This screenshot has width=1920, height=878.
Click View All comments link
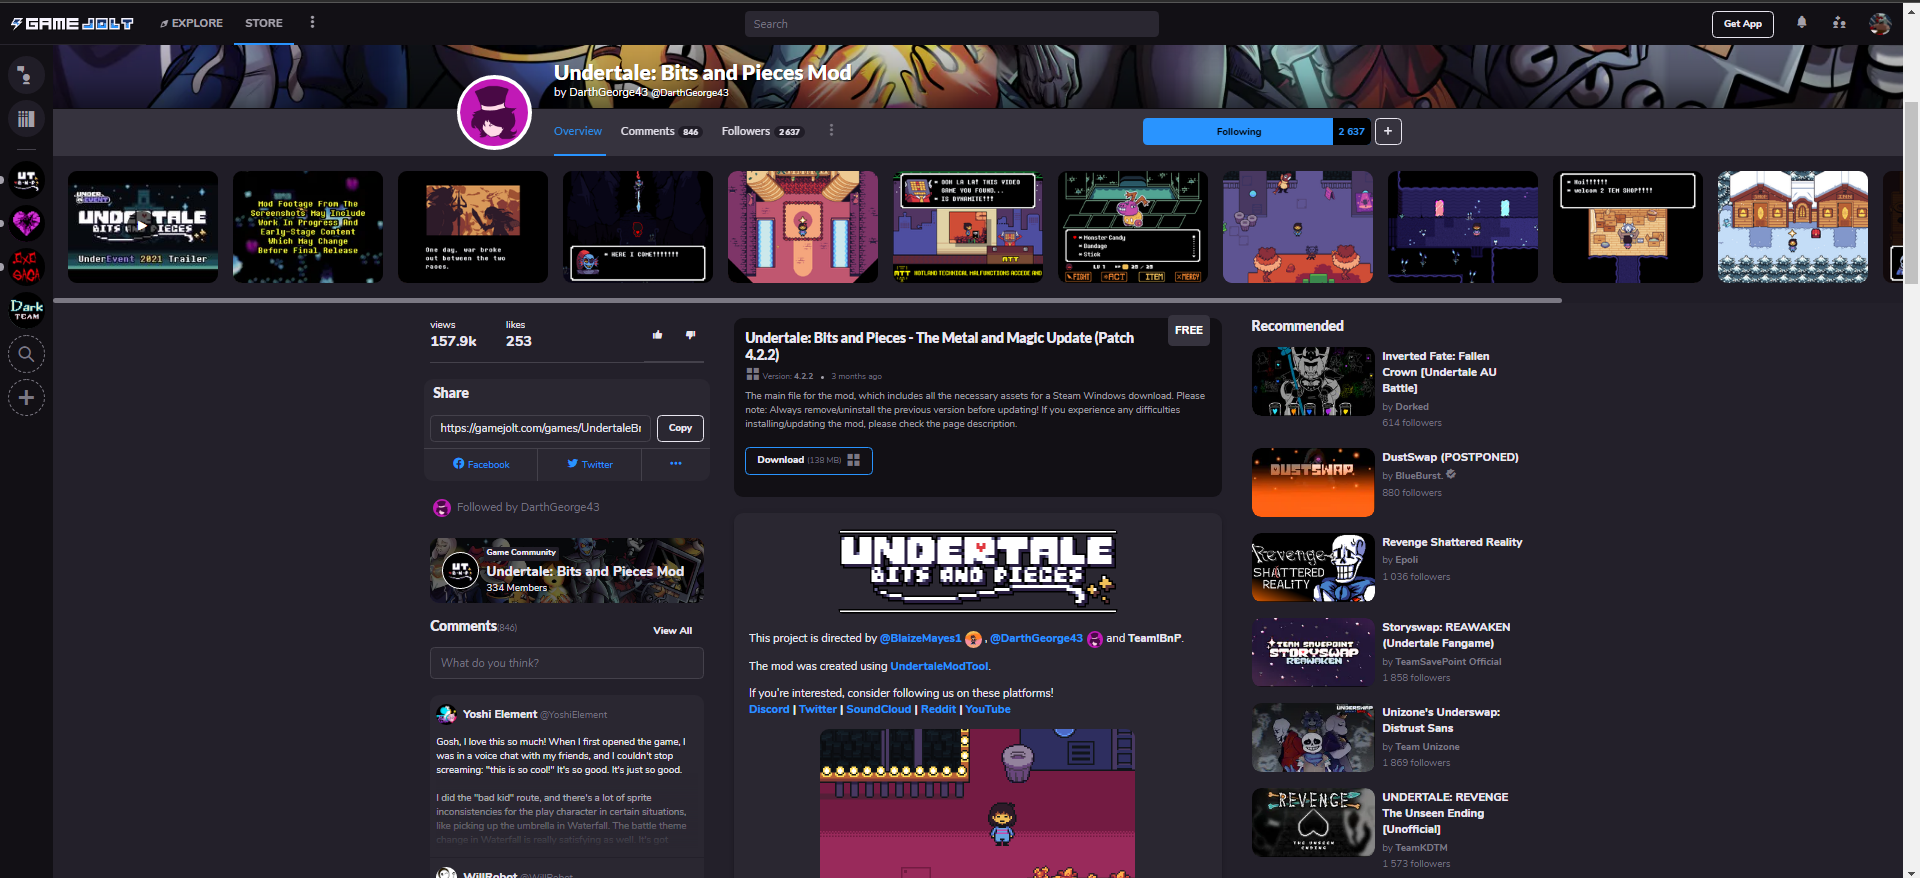click(x=672, y=631)
